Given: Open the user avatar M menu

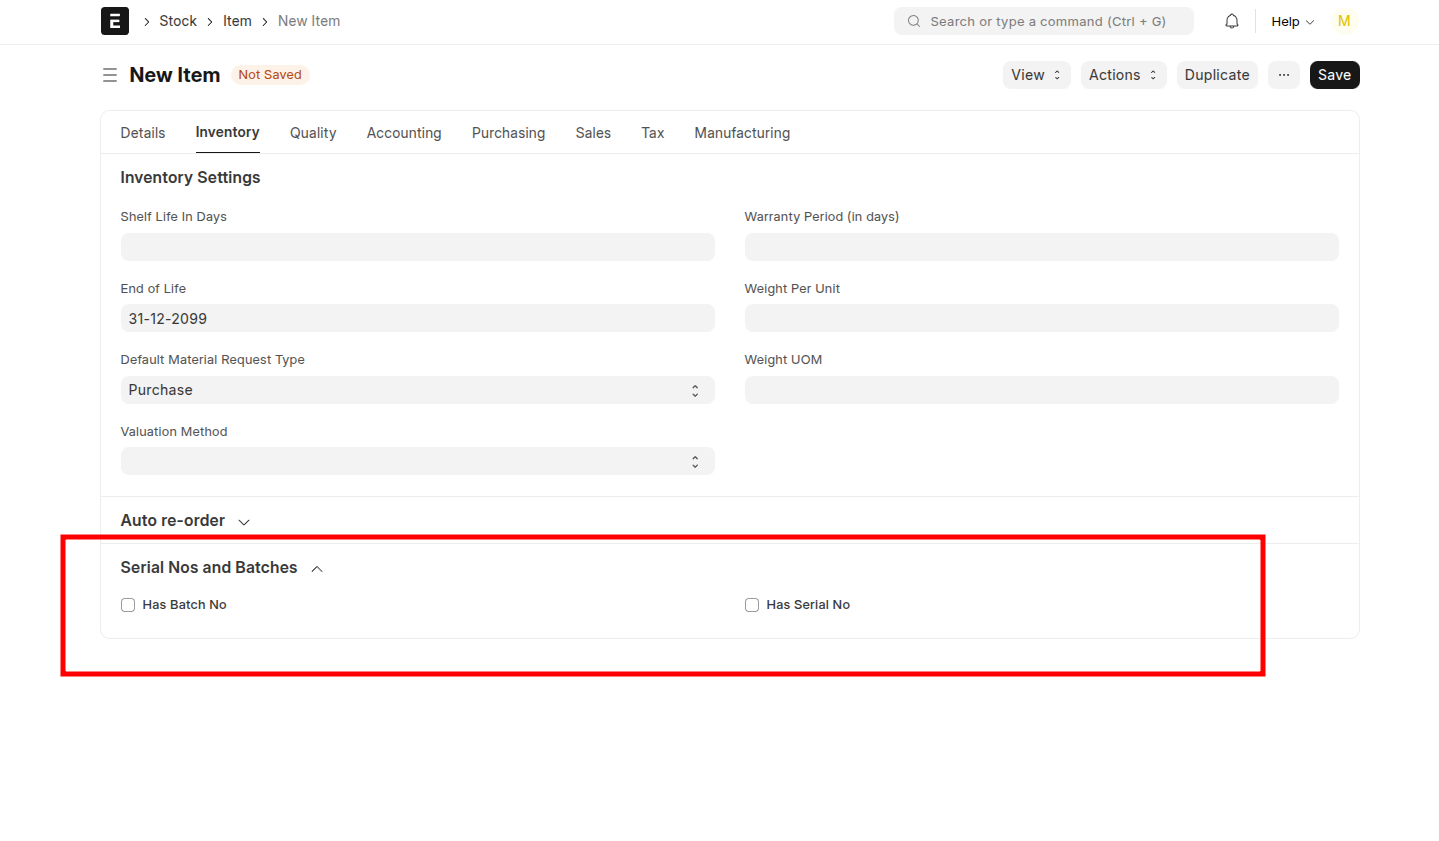Looking at the screenshot, I should [1344, 21].
